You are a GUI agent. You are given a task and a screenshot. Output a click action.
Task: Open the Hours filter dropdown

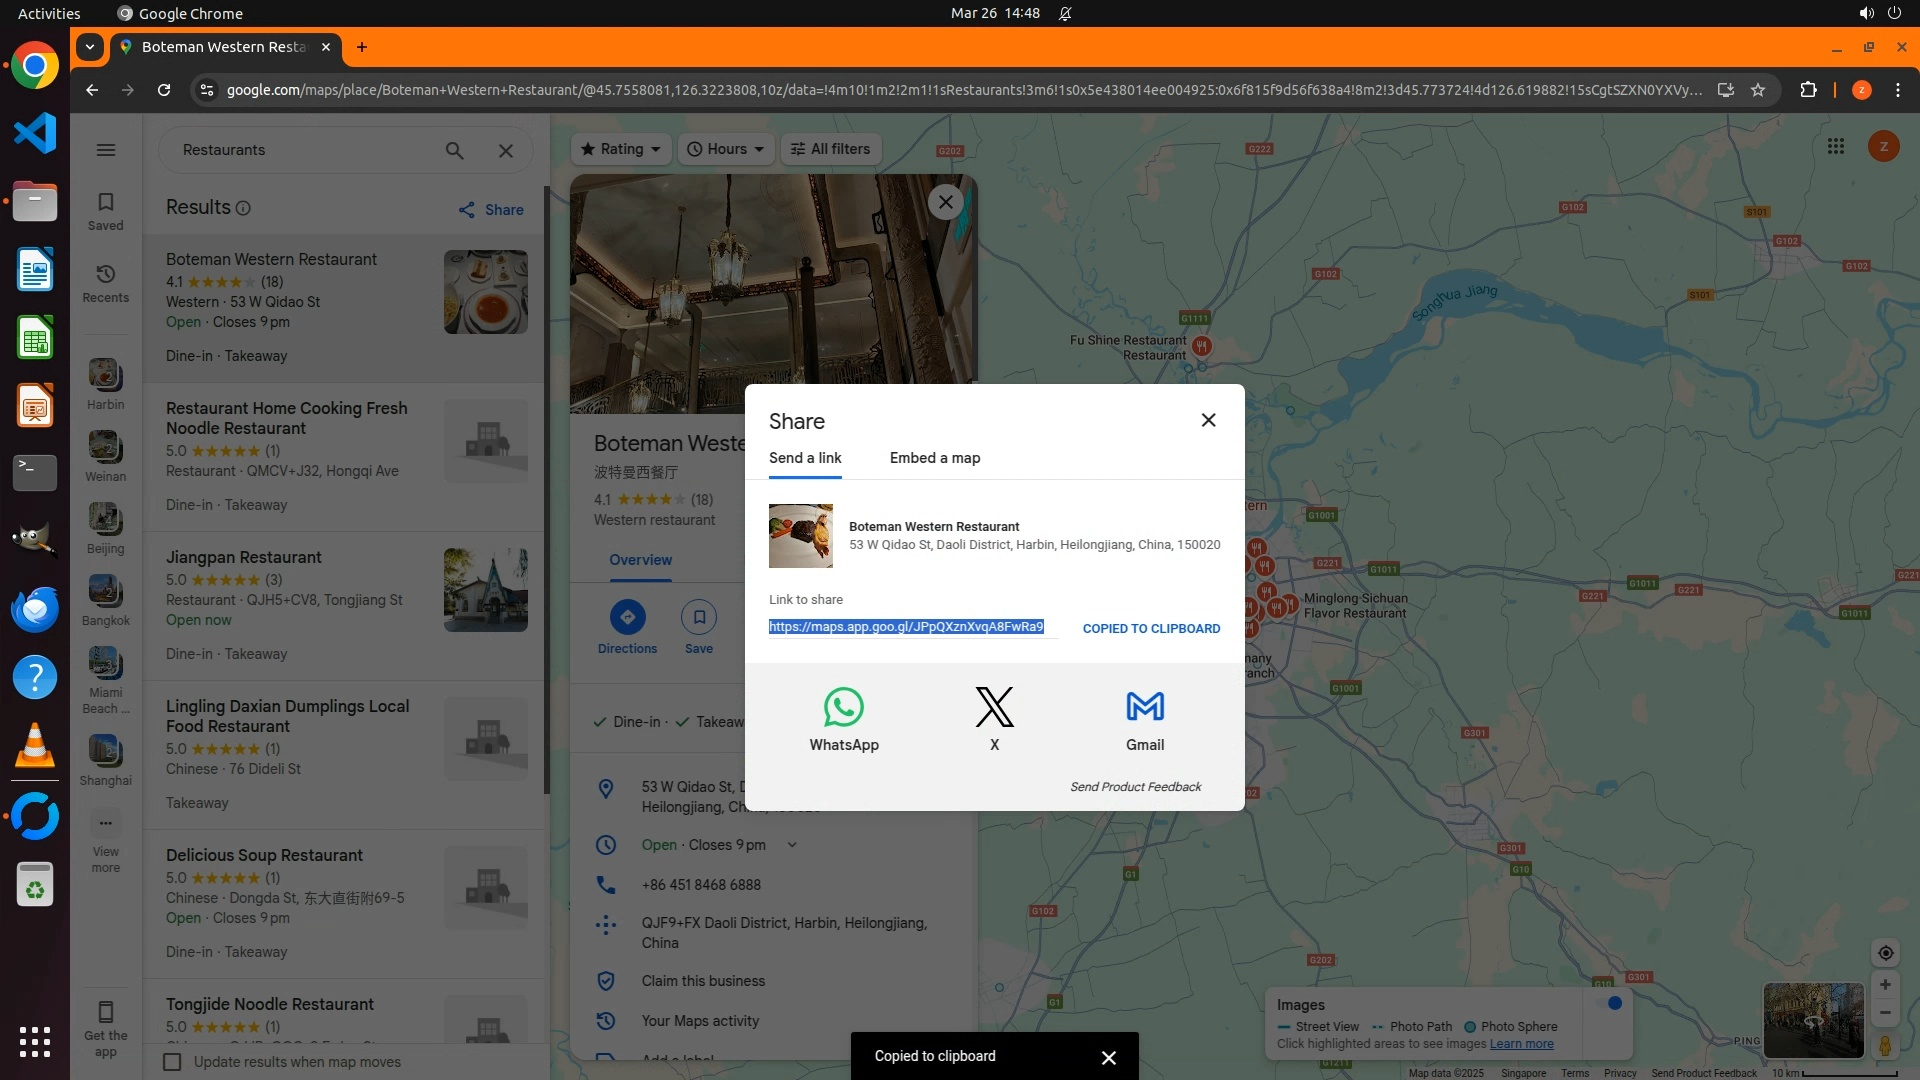726,149
